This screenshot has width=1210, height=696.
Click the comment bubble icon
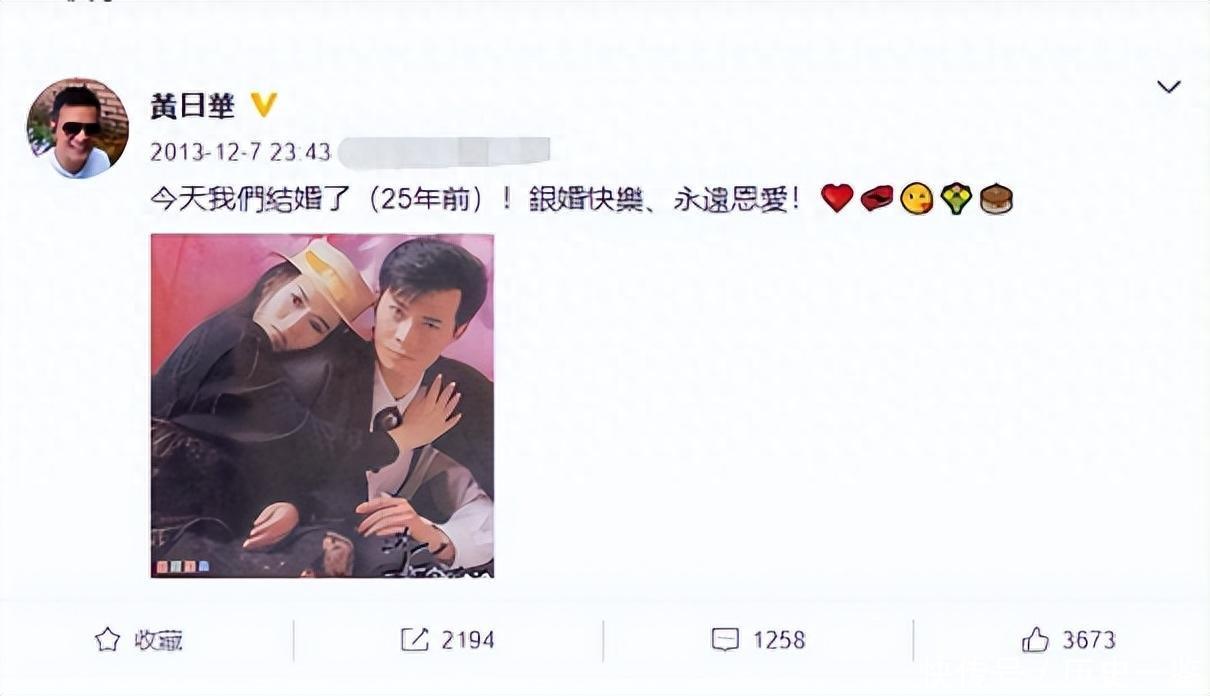click(725, 640)
